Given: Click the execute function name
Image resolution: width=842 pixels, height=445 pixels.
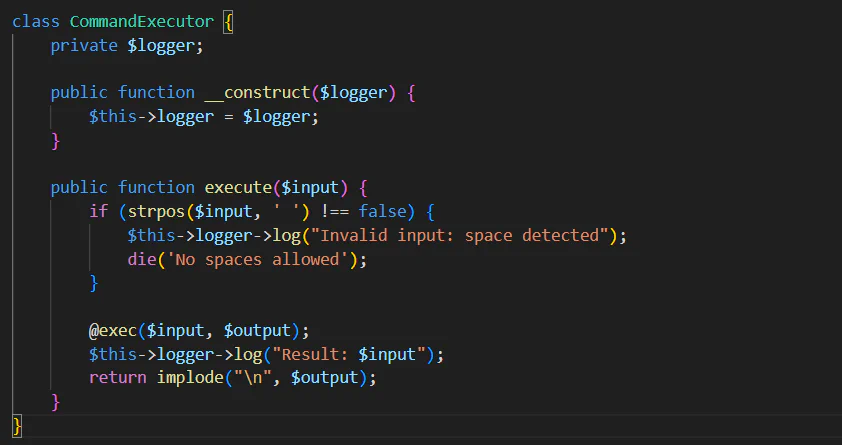Looking at the screenshot, I should (238, 188).
